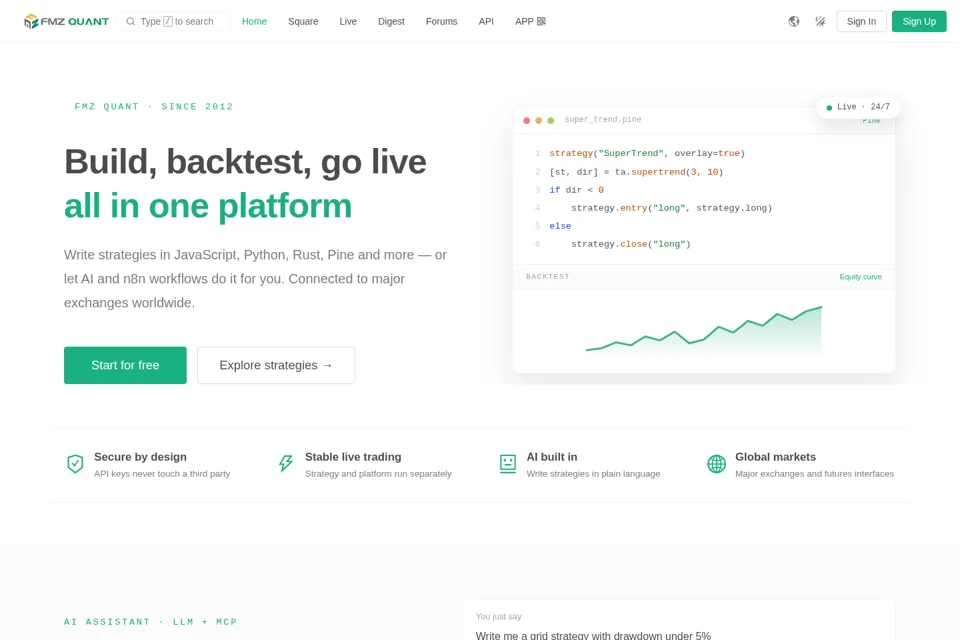
Task: Click the AI built in heading
Action: pyautogui.click(x=552, y=457)
